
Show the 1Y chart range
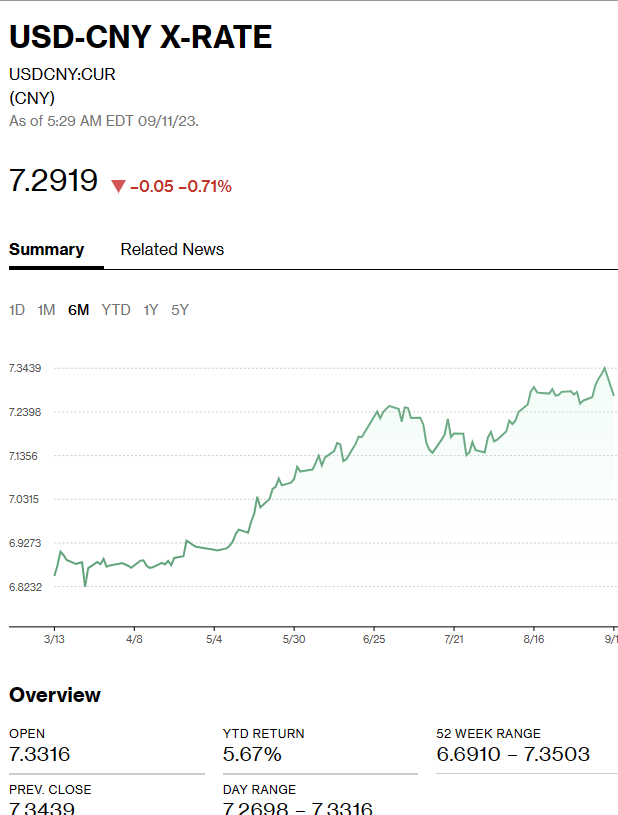(150, 310)
